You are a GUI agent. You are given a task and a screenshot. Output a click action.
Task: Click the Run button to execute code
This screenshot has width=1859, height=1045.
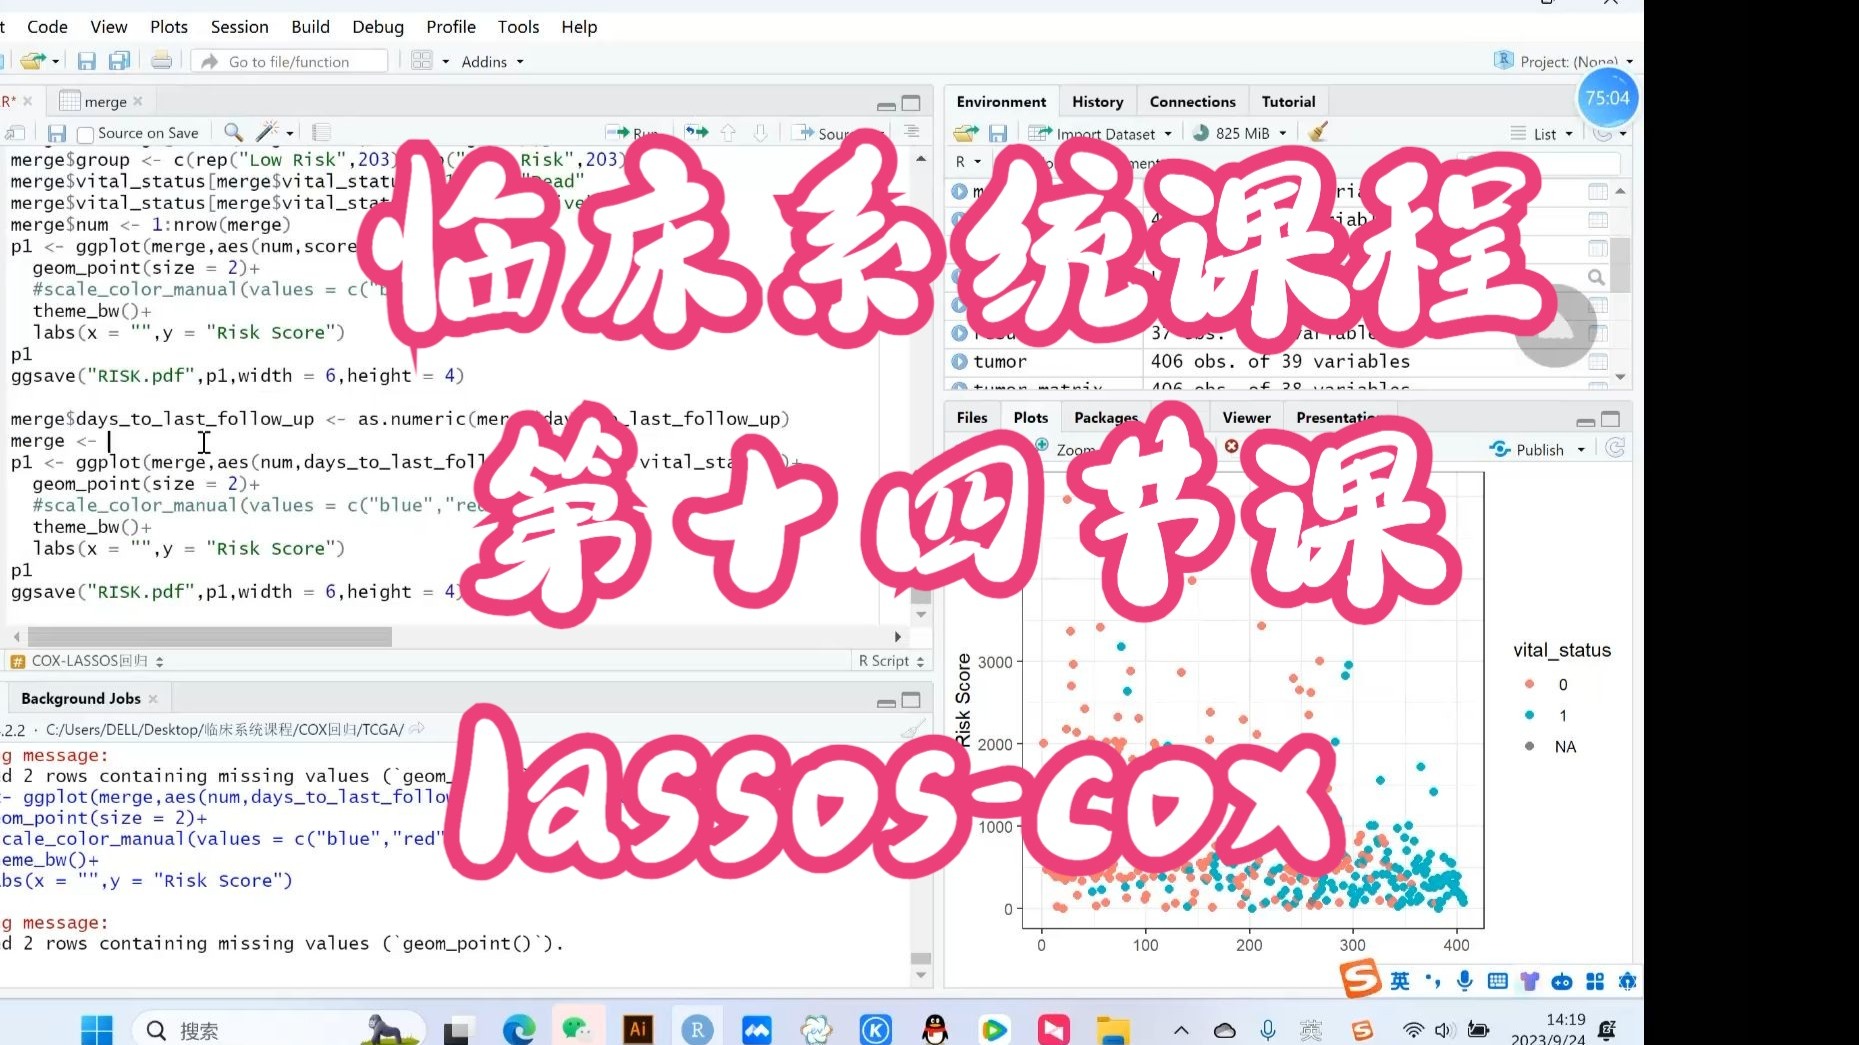634,132
